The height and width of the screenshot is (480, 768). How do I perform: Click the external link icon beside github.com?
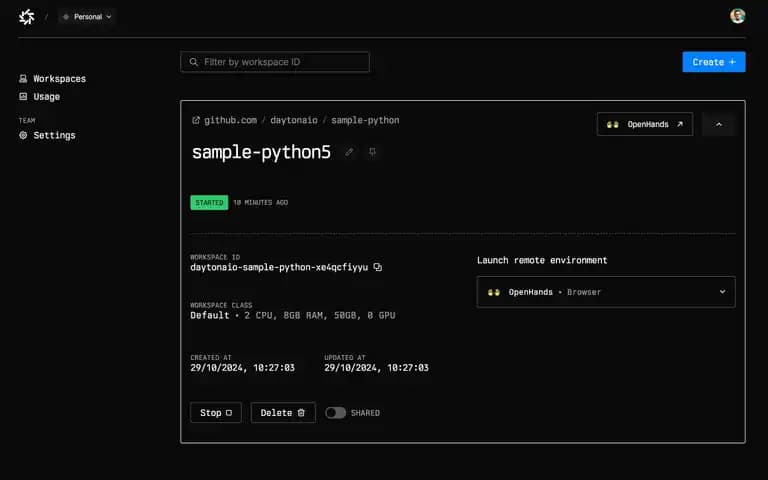coord(196,120)
